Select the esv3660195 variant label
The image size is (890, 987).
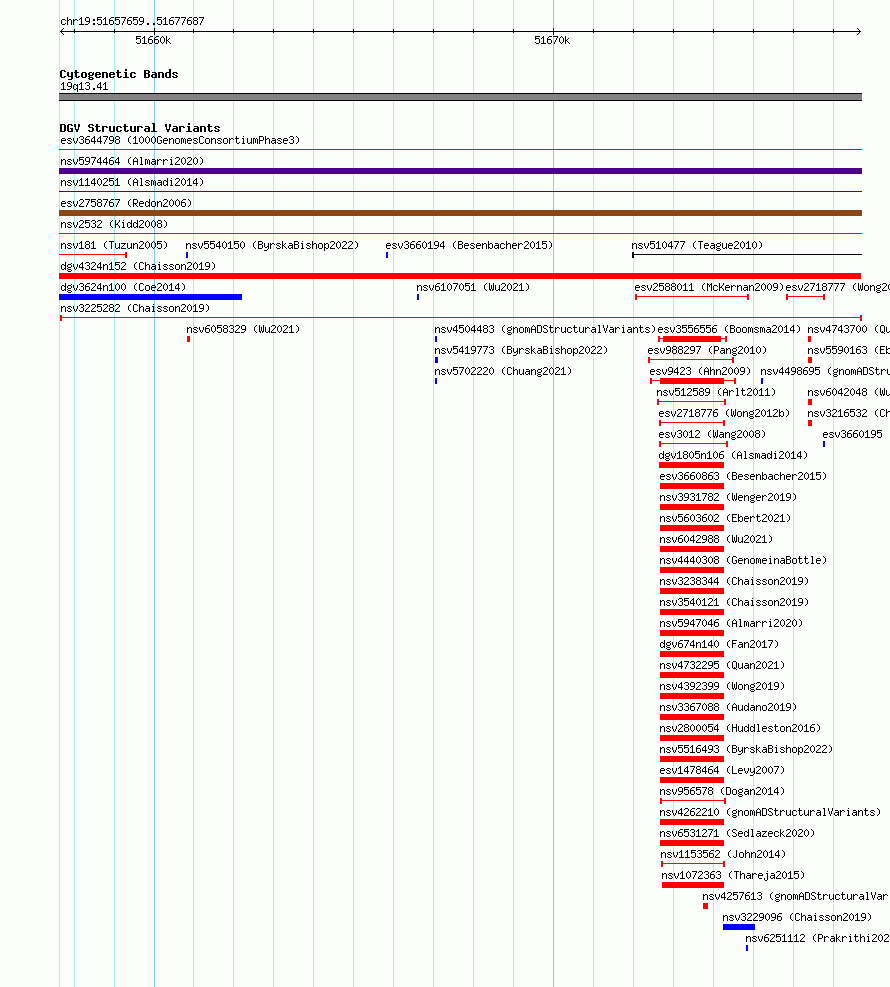(x=852, y=434)
